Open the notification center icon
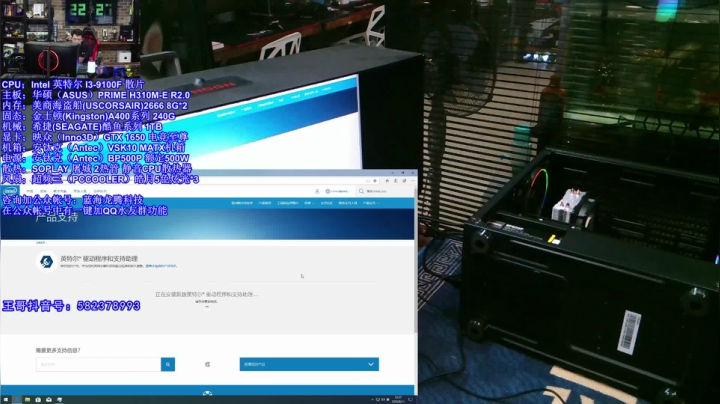This screenshot has width=720, height=404. [411, 400]
